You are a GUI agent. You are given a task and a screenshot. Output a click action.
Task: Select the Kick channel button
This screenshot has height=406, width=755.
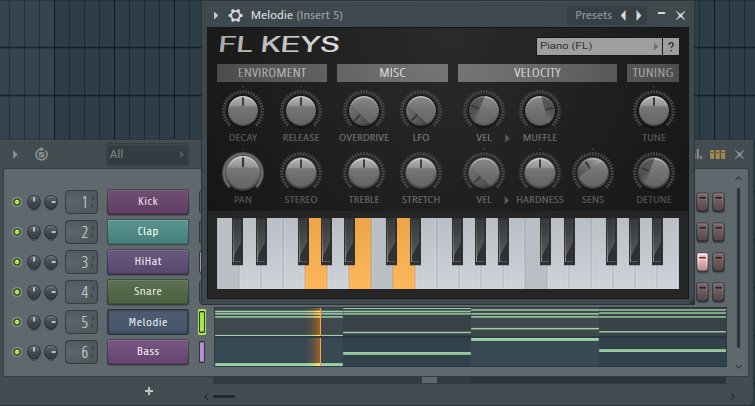coord(148,201)
